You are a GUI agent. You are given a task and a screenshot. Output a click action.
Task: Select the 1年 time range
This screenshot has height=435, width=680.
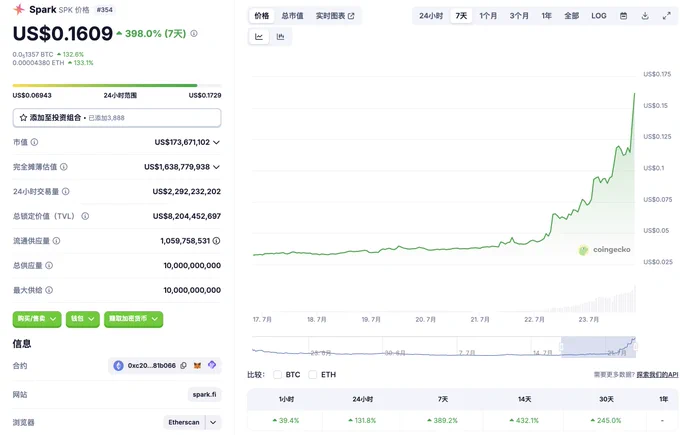[546, 16]
